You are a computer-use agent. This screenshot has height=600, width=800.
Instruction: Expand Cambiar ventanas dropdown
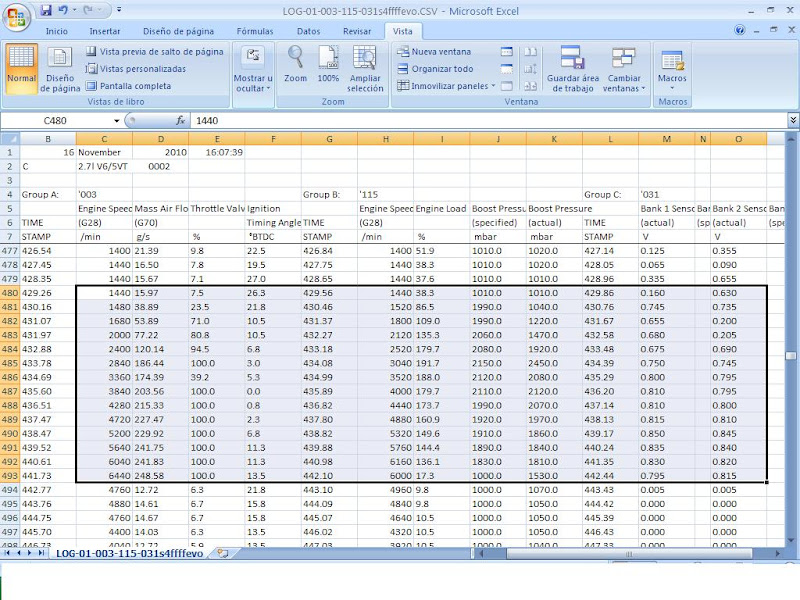(x=624, y=68)
